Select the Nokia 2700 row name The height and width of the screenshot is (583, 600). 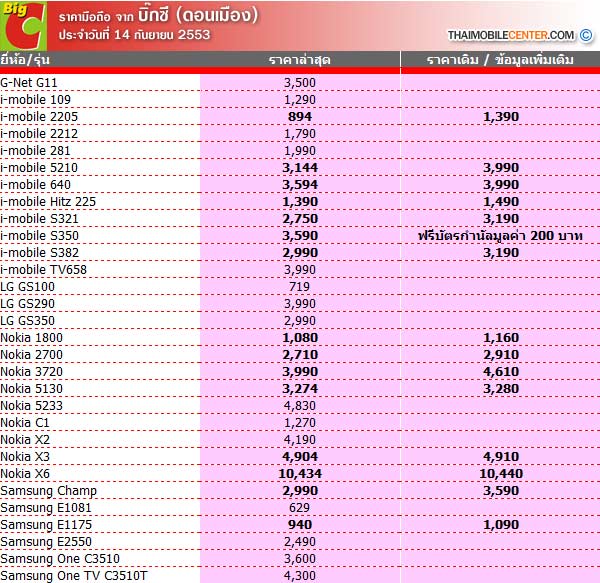(x=31, y=355)
